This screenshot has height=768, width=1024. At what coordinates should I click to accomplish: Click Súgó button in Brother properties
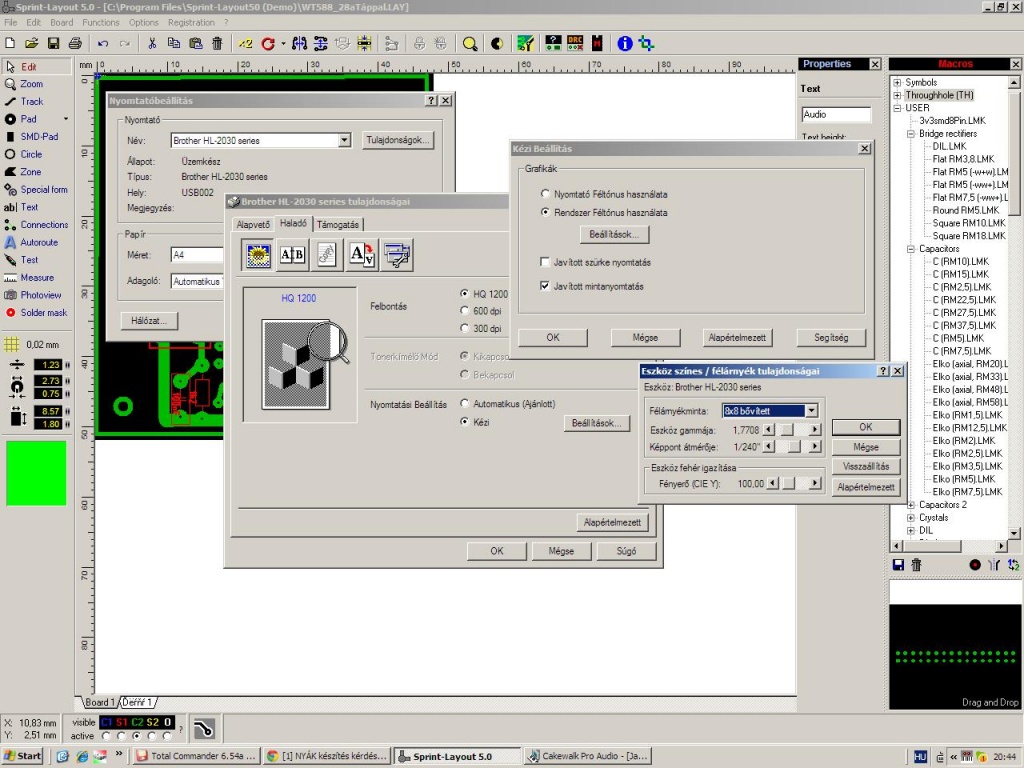coord(626,551)
